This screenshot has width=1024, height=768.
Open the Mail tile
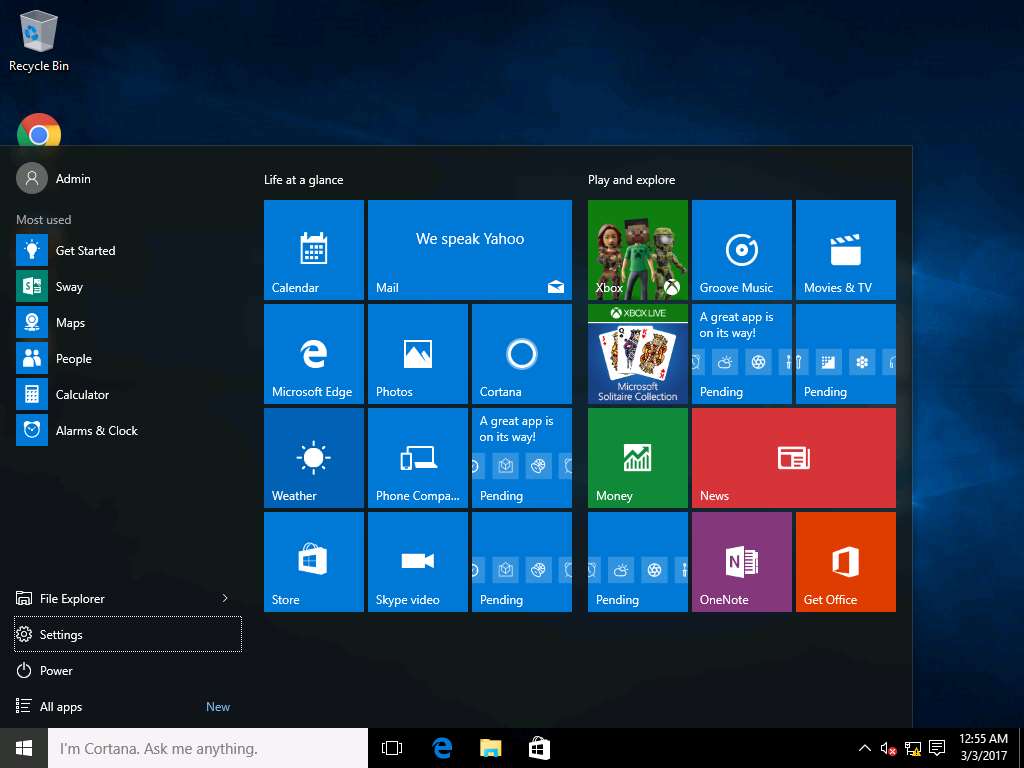(x=470, y=249)
